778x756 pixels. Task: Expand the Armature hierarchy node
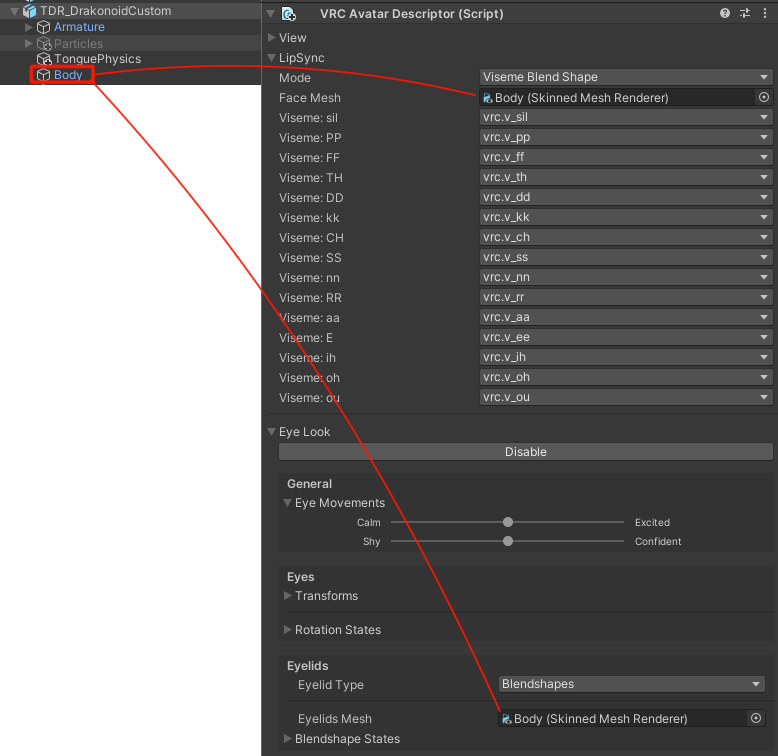coord(28,27)
